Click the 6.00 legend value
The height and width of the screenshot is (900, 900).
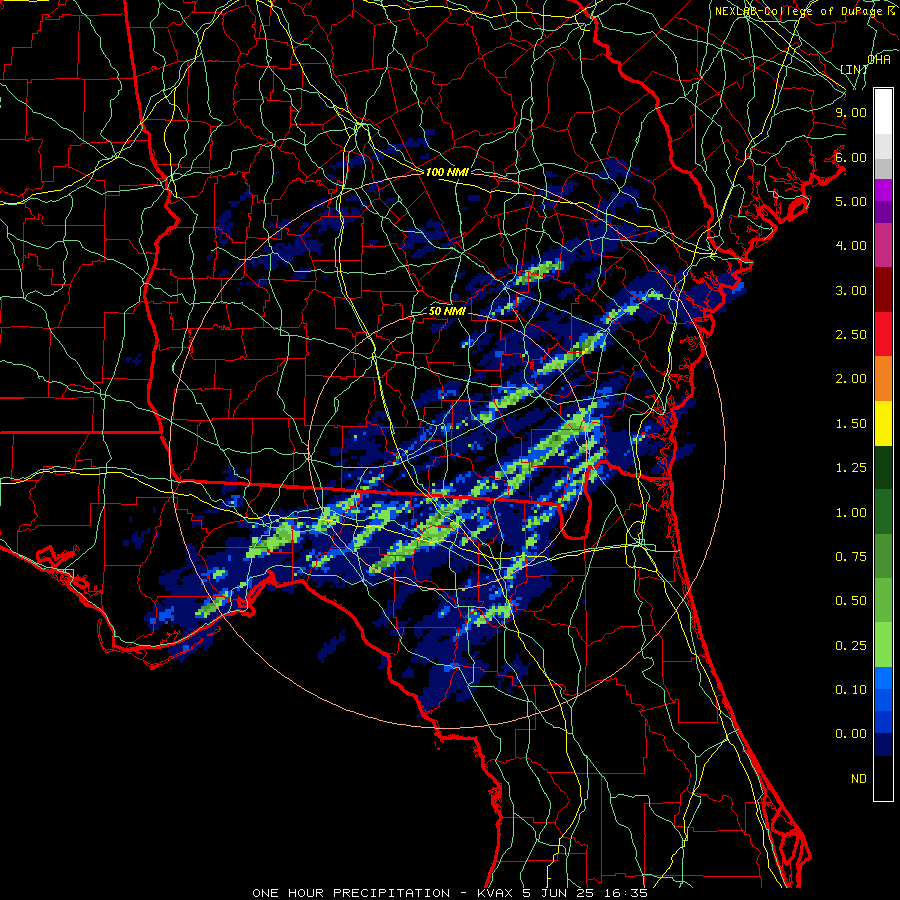pyautogui.click(x=851, y=157)
